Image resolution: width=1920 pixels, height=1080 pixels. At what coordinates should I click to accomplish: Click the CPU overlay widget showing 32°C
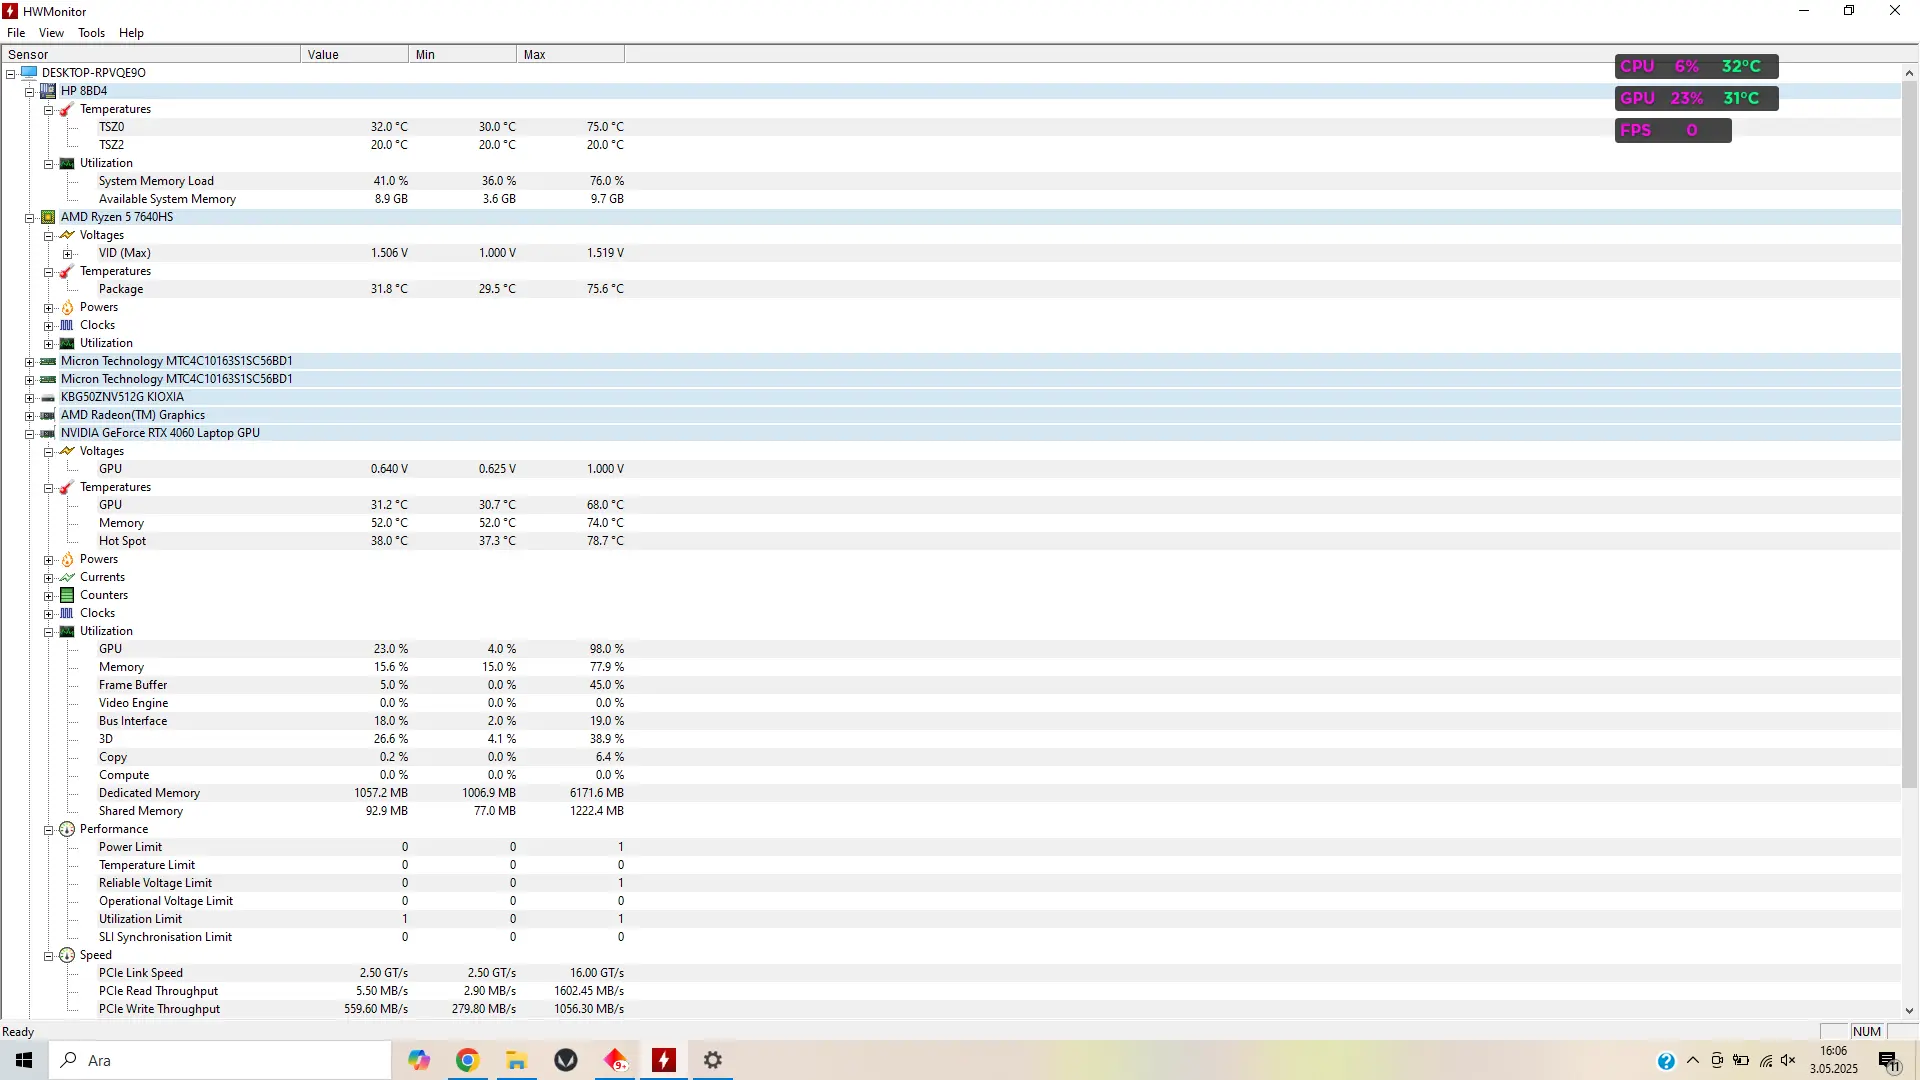pyautogui.click(x=1696, y=67)
